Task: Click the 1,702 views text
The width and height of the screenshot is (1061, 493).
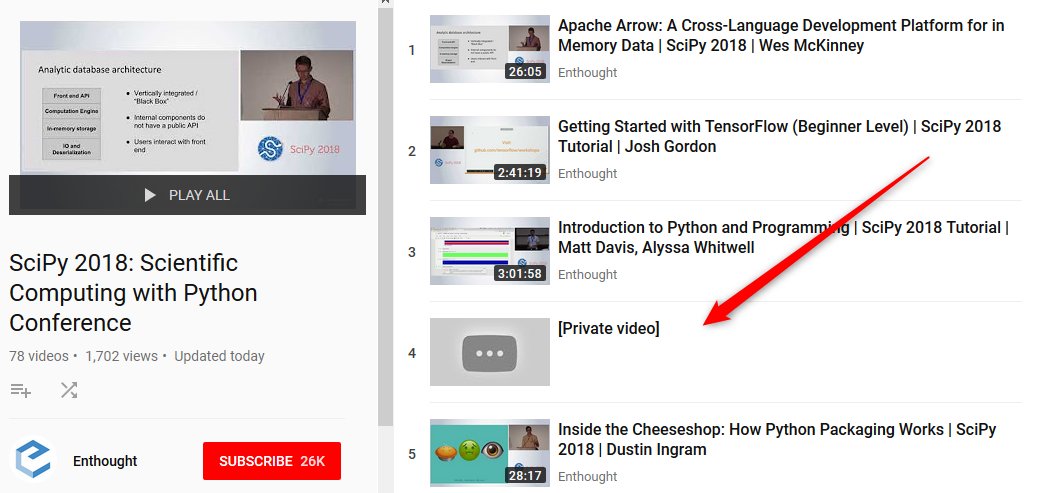Action: tap(121, 356)
